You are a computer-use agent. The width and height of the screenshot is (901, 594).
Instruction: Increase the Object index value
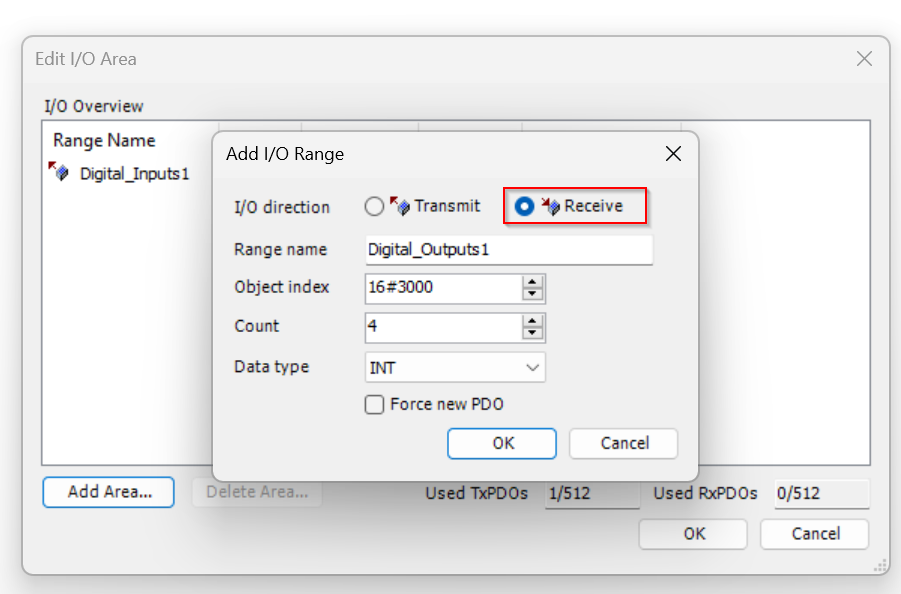[x=533, y=281]
